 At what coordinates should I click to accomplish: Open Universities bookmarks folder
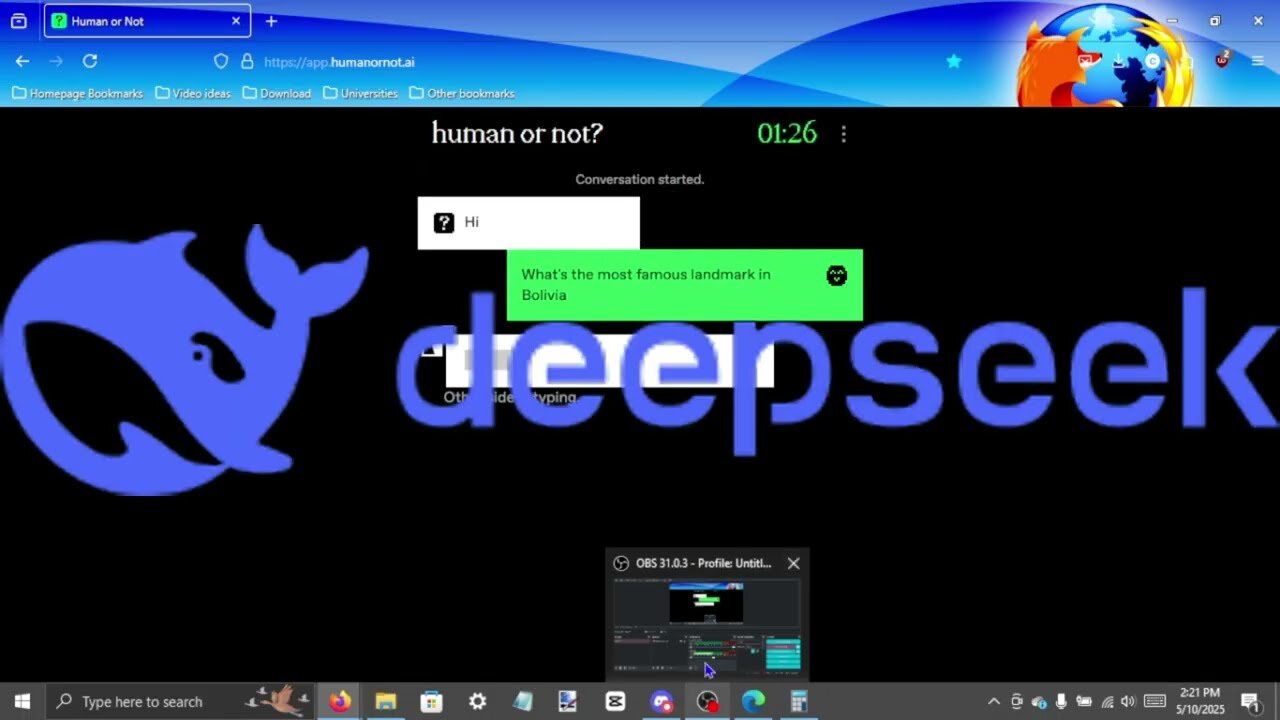[359, 93]
